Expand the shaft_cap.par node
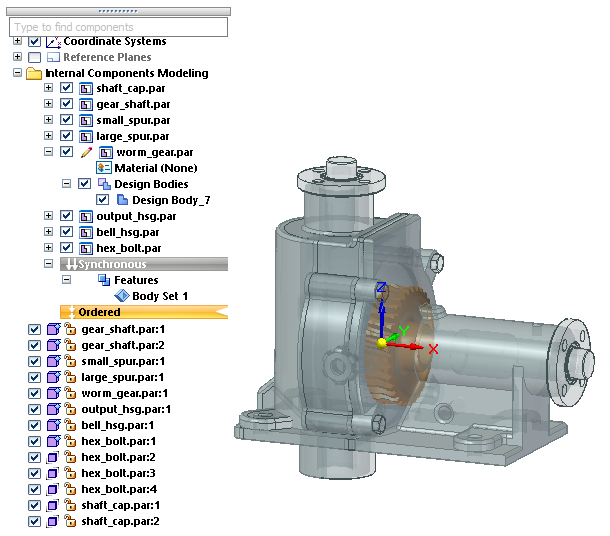Image resolution: width=610 pixels, height=536 pixels. click(48, 88)
